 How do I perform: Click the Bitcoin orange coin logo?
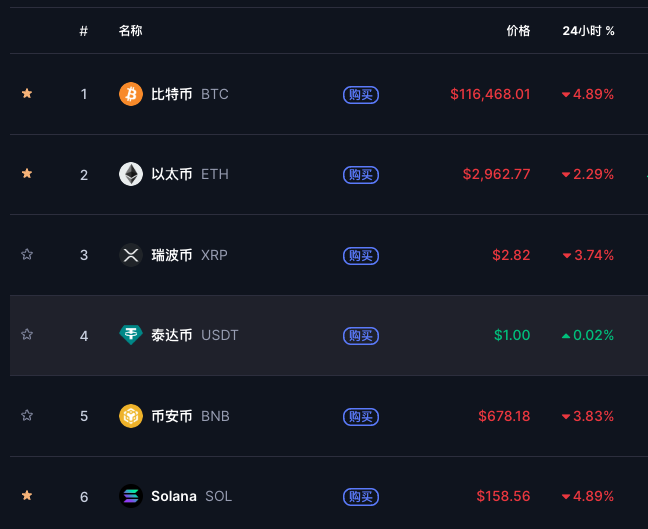pos(131,94)
